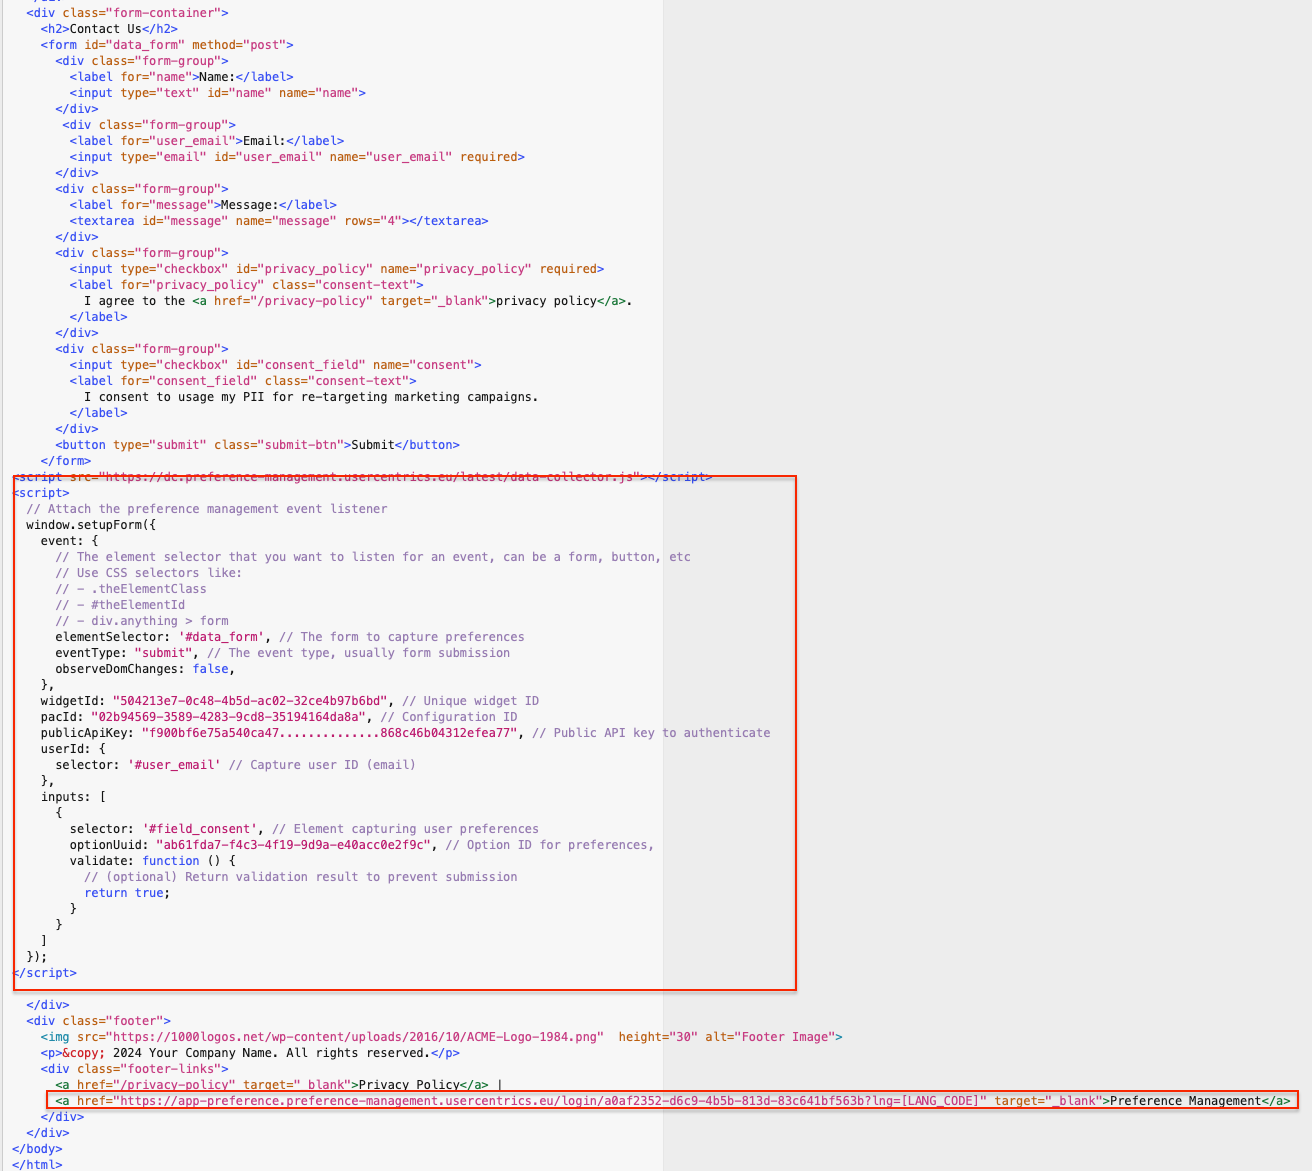Viewport: 1312px width, 1171px height.
Task: Click the 'div.anything > form' comment line
Action: pyautogui.click(x=142, y=621)
